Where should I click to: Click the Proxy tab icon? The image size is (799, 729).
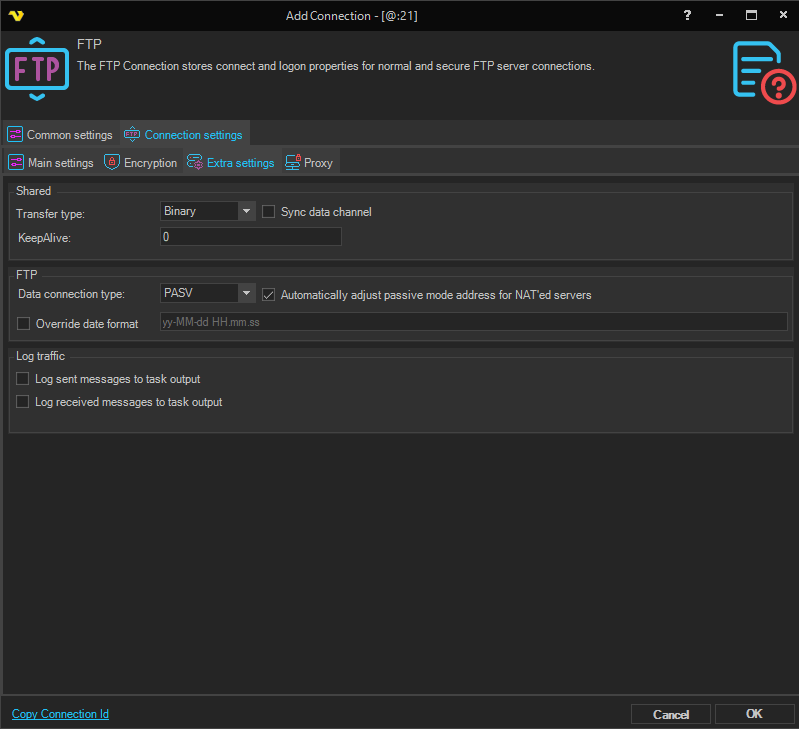293,163
